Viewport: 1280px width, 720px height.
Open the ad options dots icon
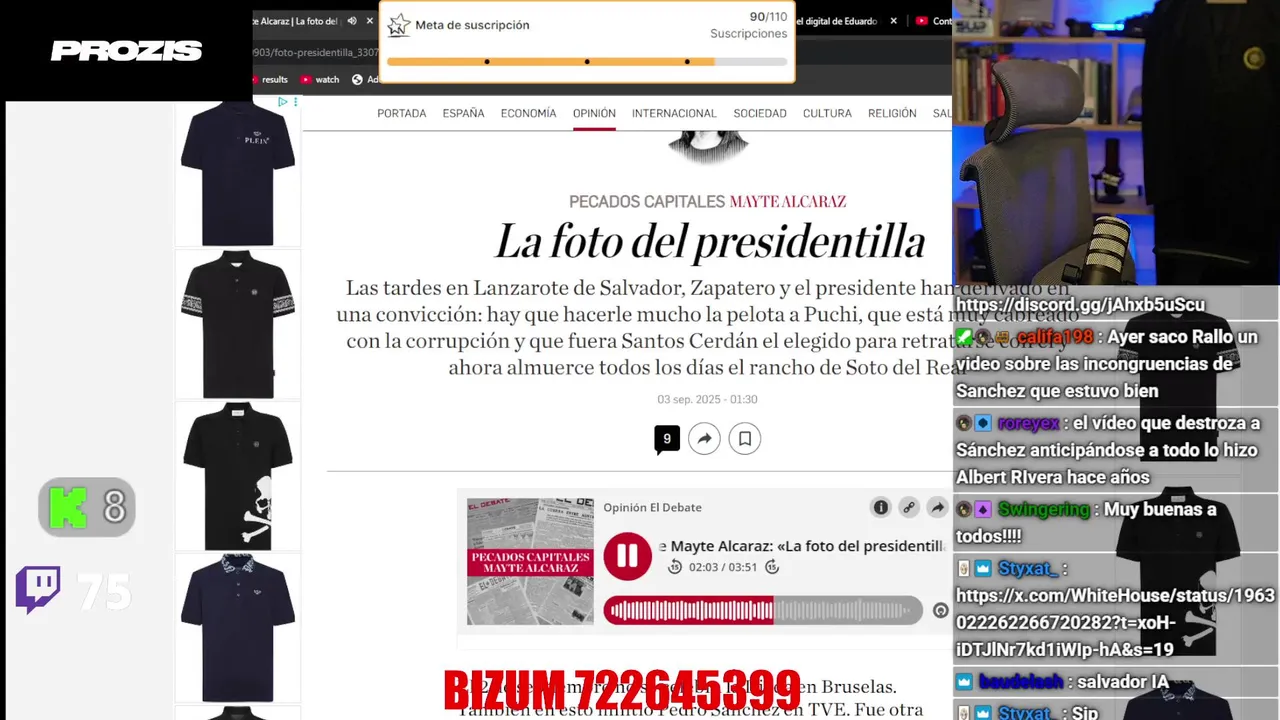click(x=295, y=102)
